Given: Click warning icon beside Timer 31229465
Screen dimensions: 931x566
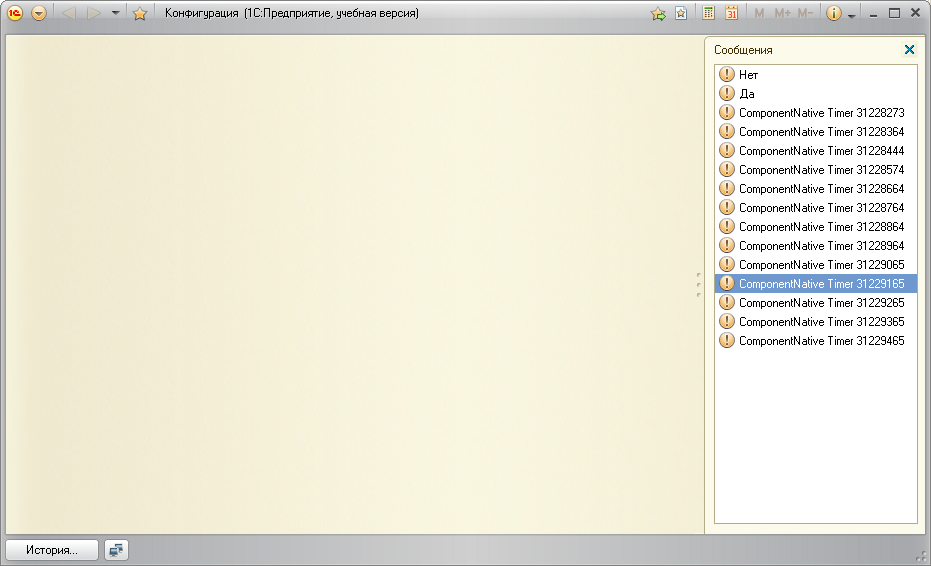Looking at the screenshot, I should [727, 340].
